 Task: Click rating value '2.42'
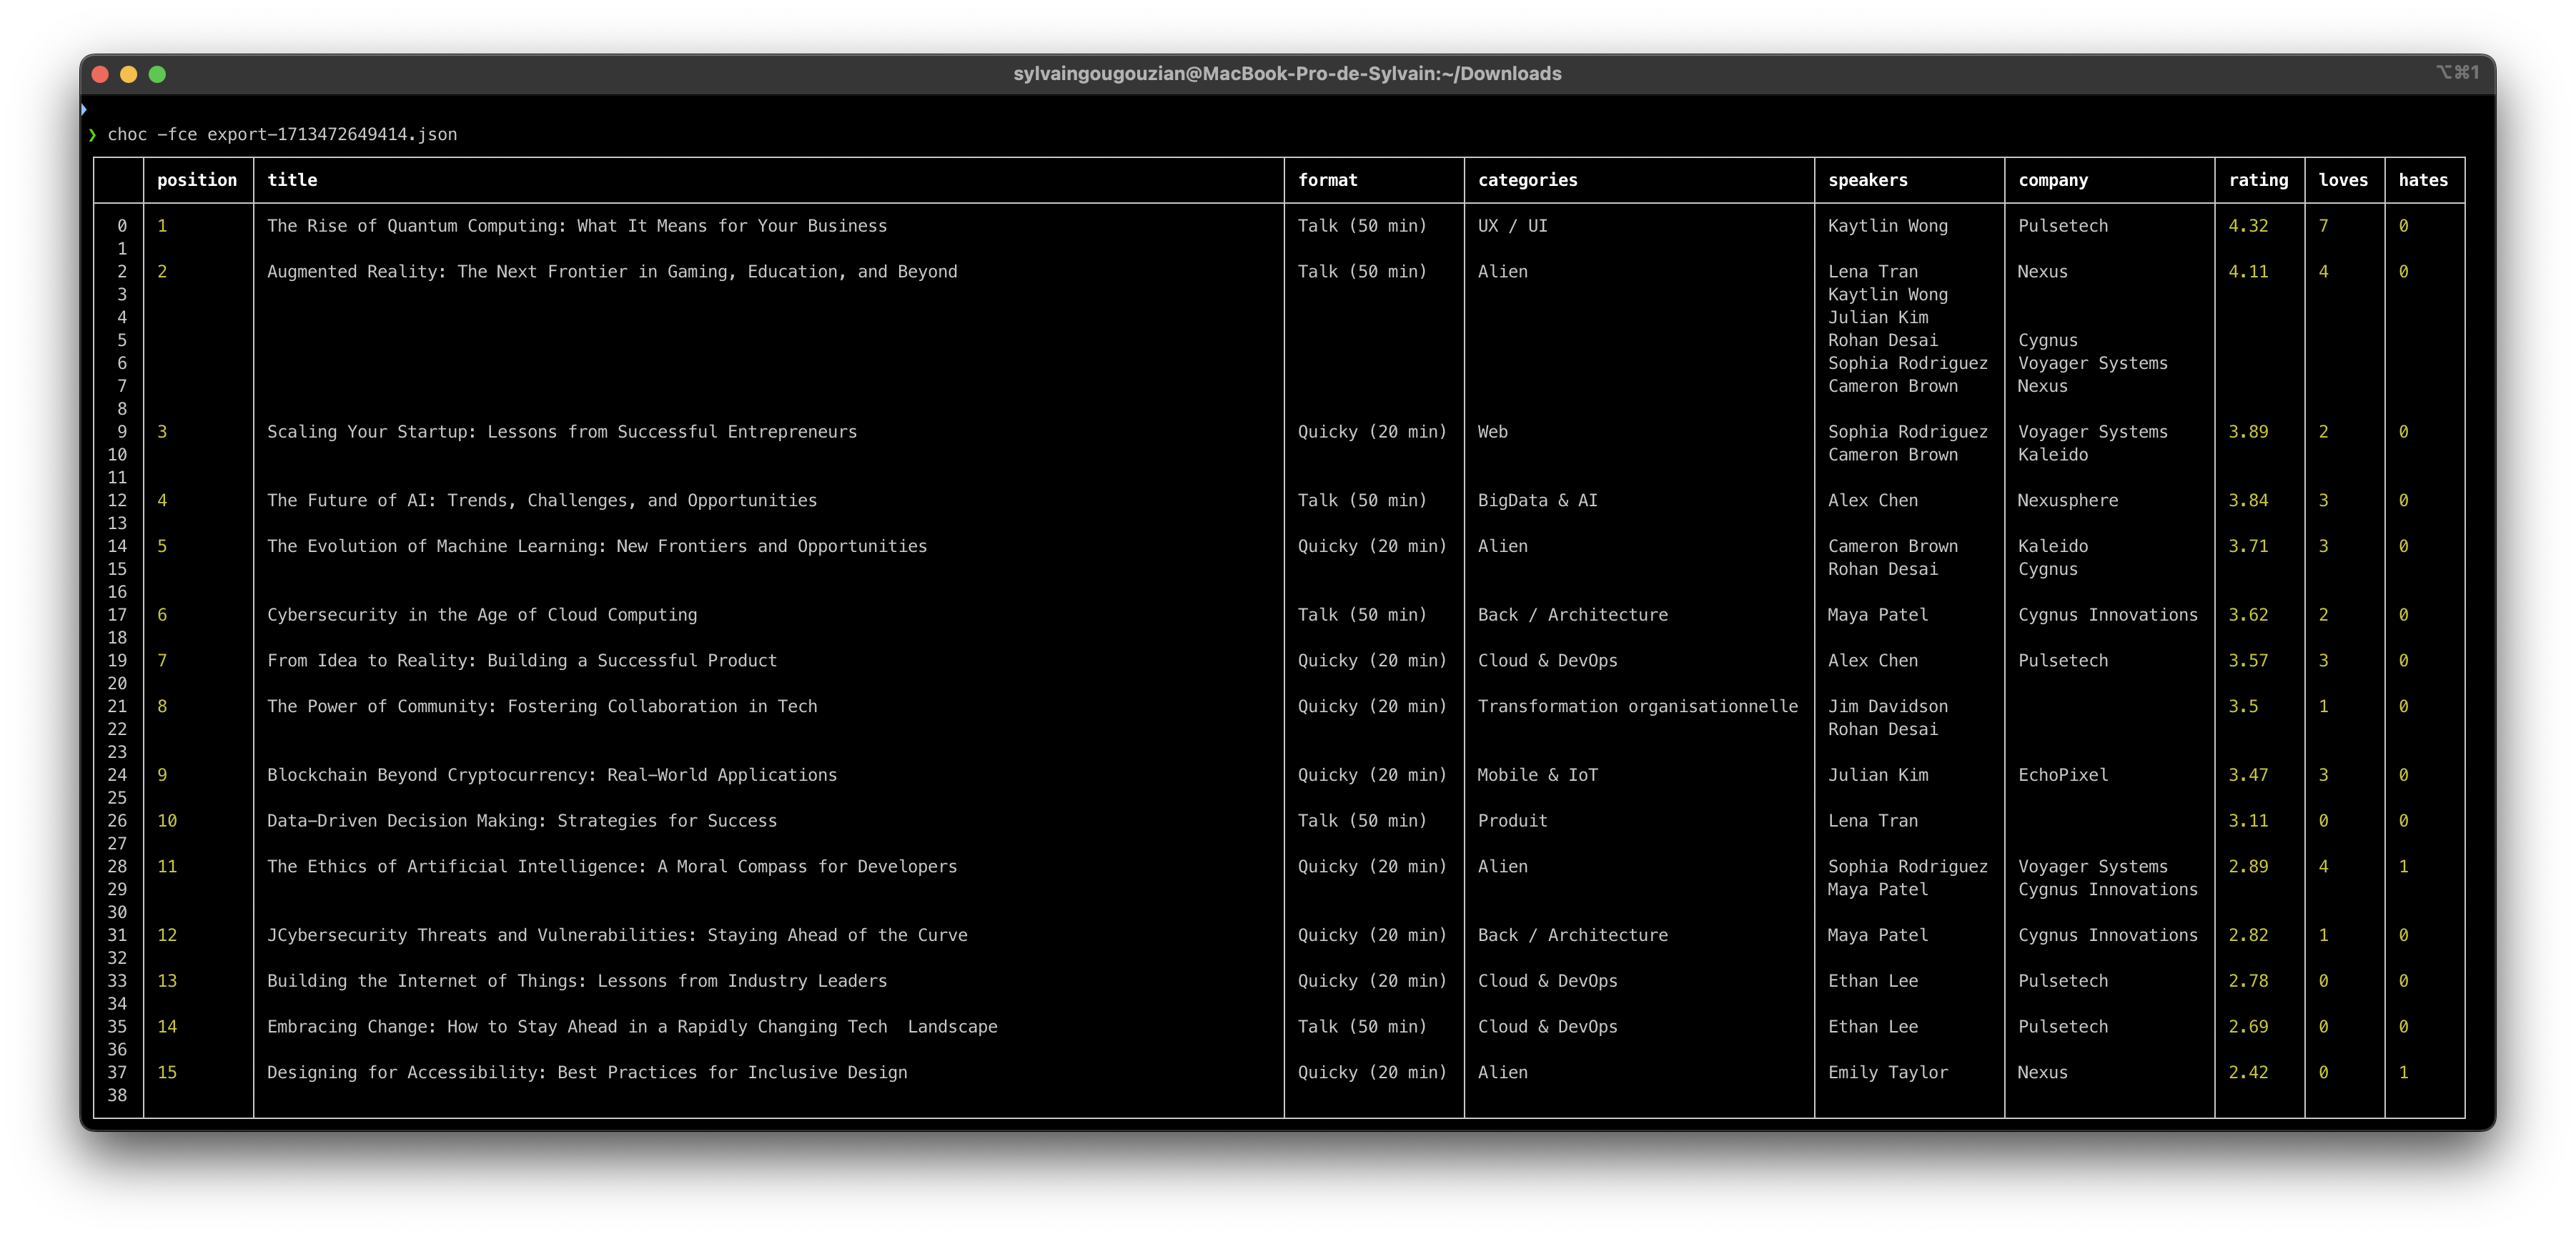2248,1073
